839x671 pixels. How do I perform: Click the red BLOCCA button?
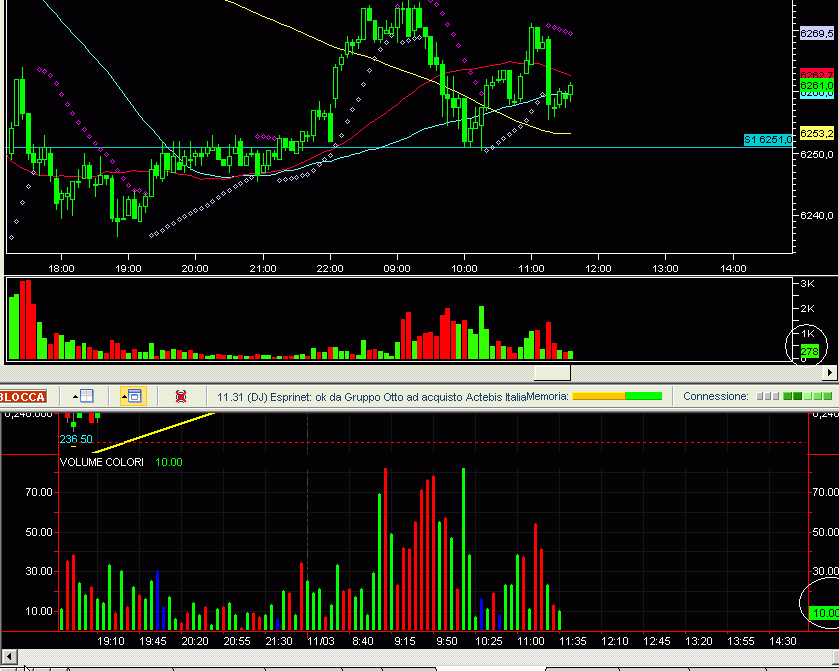pos(22,397)
